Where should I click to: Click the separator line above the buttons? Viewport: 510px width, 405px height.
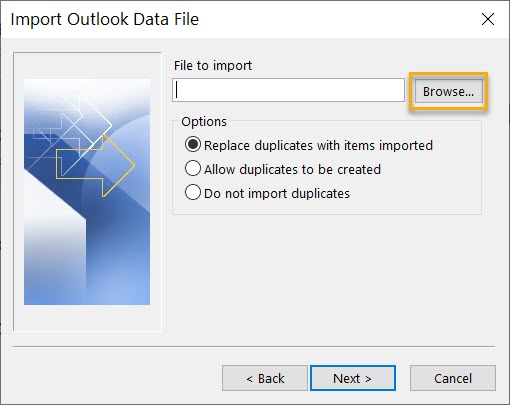coord(254,346)
